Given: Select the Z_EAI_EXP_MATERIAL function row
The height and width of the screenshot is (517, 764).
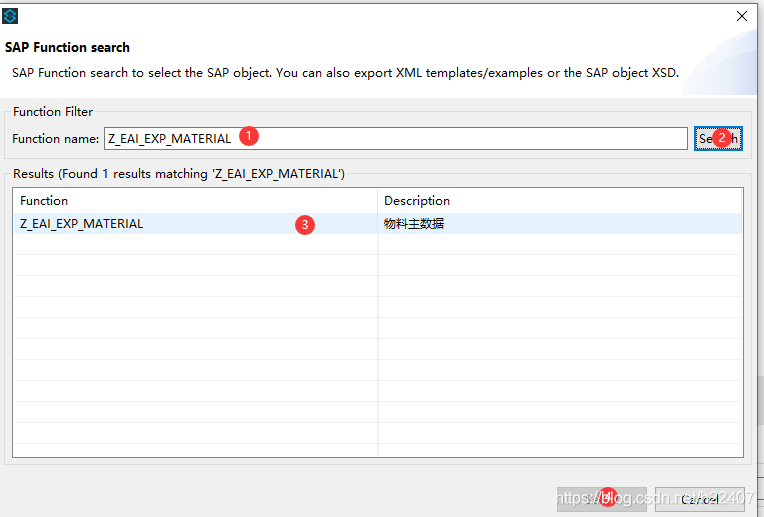Looking at the screenshot, I should pyautogui.click(x=378, y=224).
